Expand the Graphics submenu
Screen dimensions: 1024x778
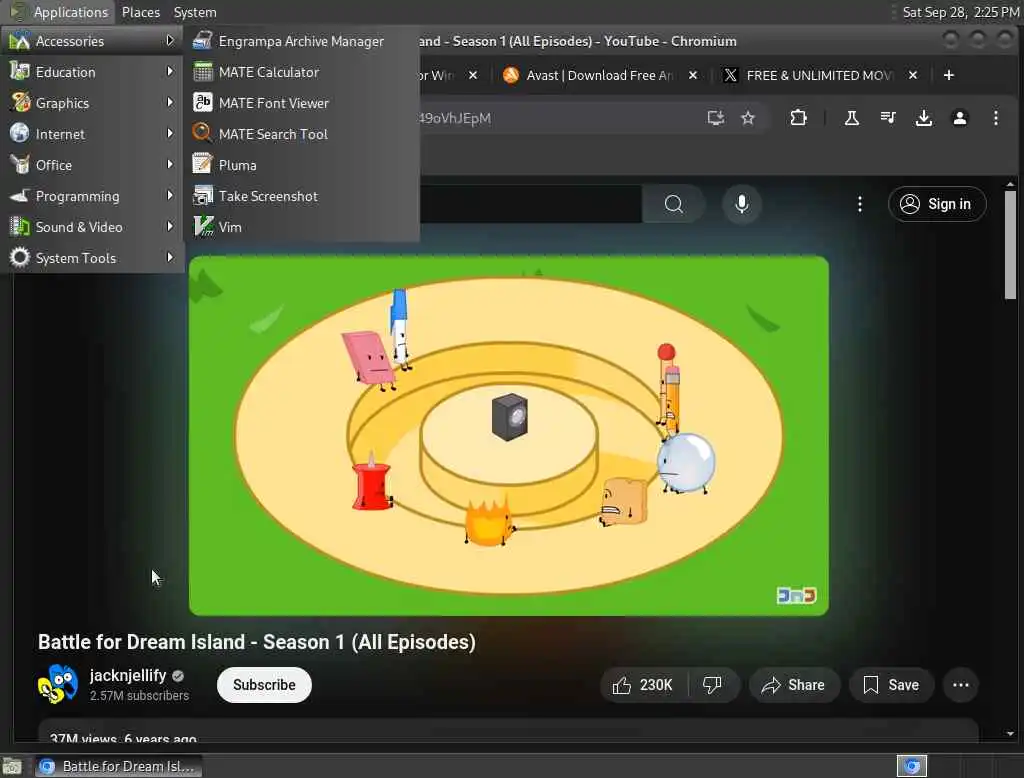coord(92,103)
